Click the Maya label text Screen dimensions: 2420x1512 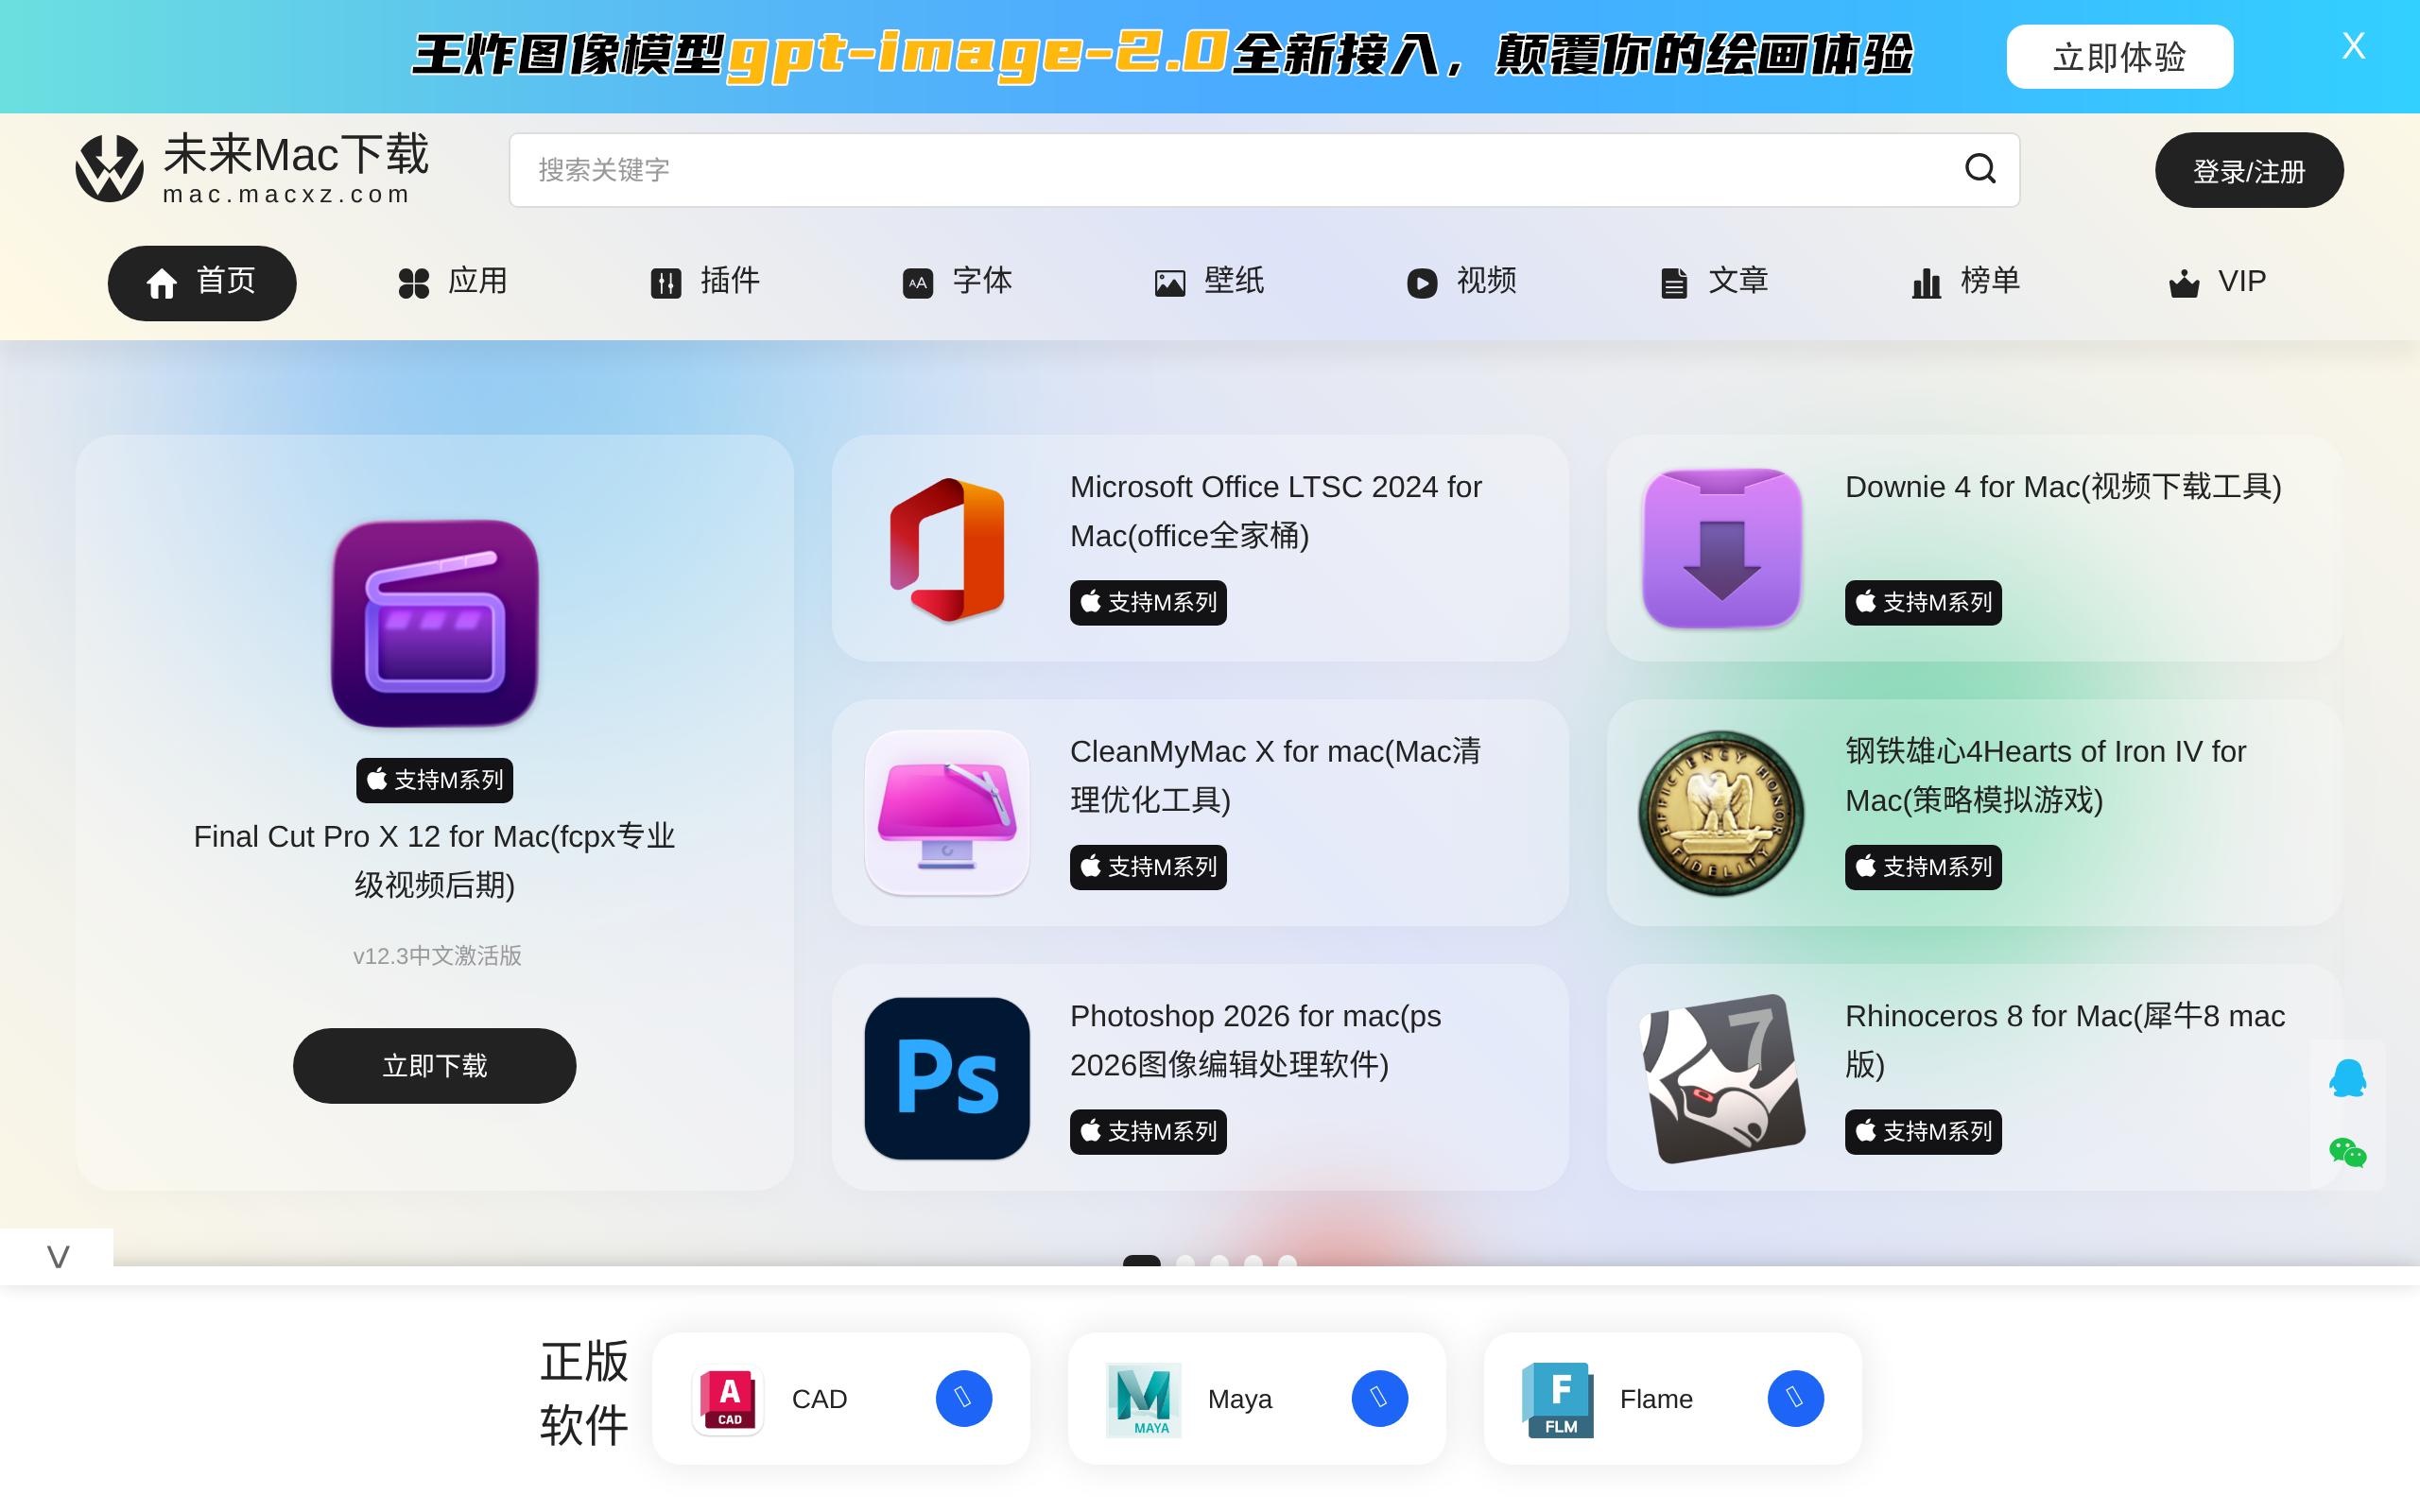pos(1239,1399)
